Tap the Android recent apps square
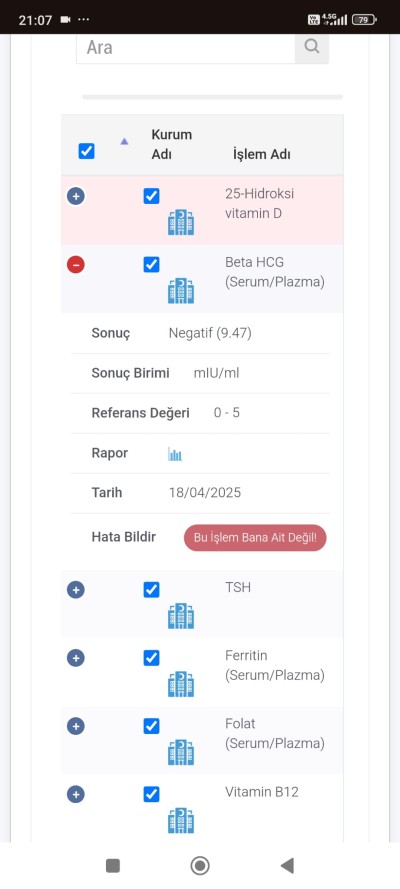Screen dimensions: 400x889 [113, 865]
